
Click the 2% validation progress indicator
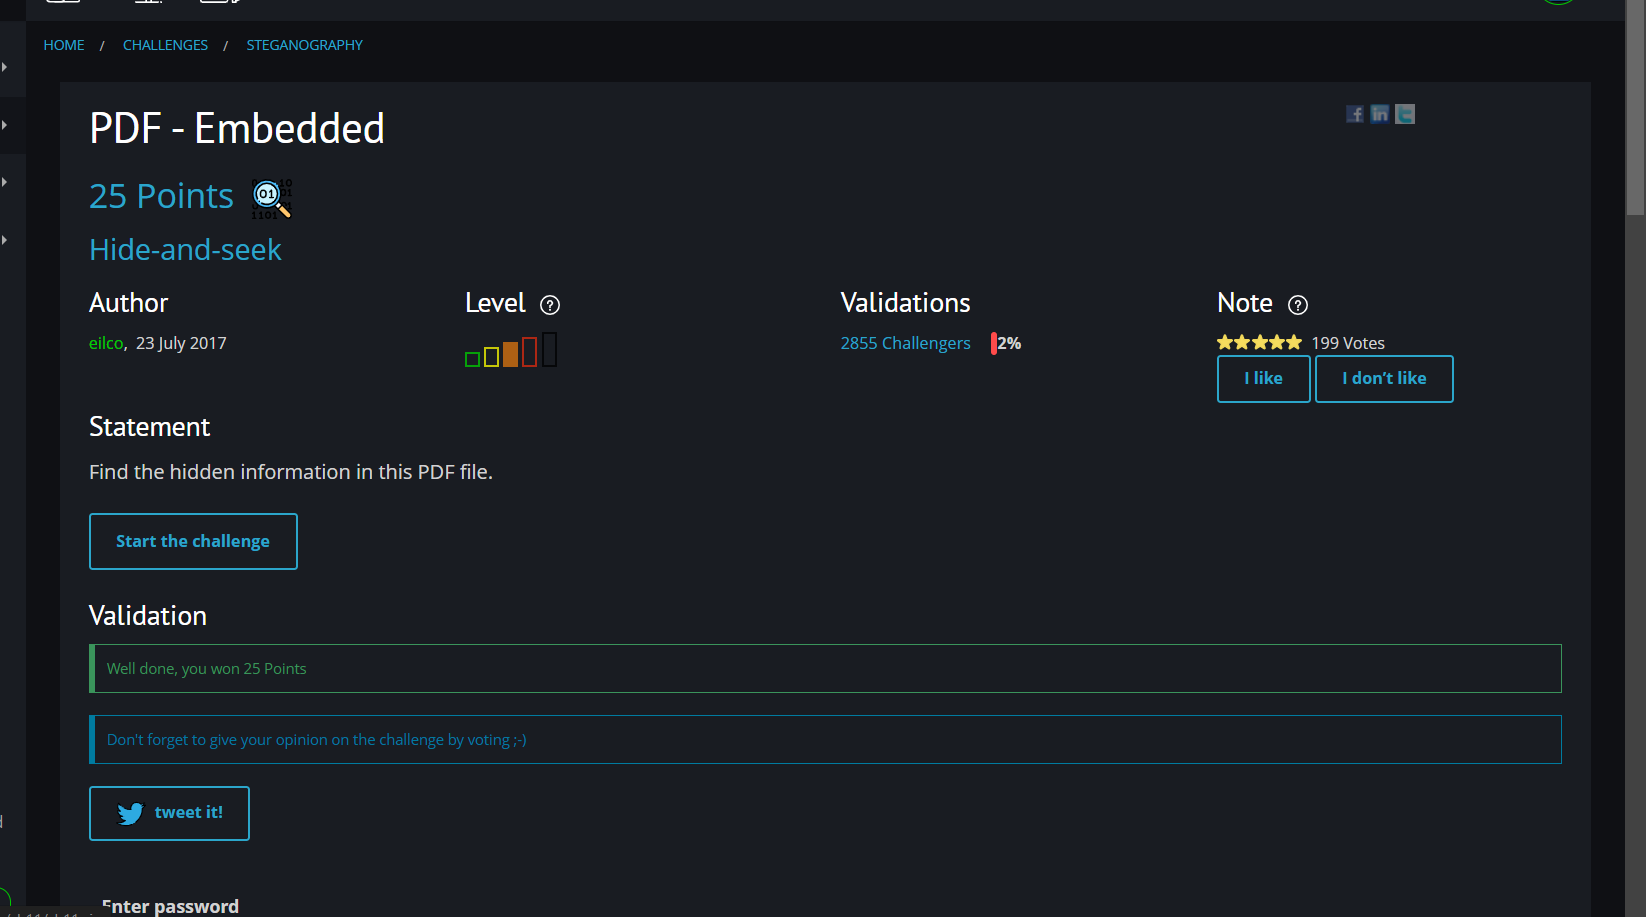(x=1006, y=343)
